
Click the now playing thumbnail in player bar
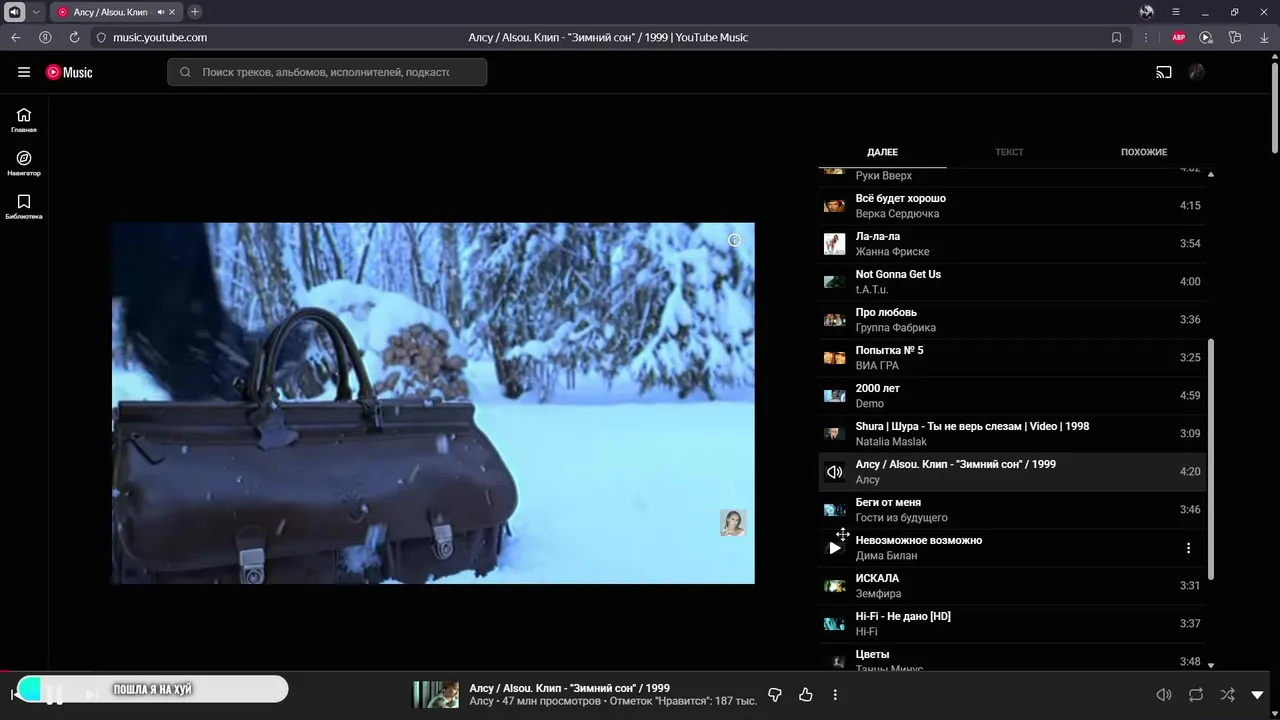click(x=436, y=694)
